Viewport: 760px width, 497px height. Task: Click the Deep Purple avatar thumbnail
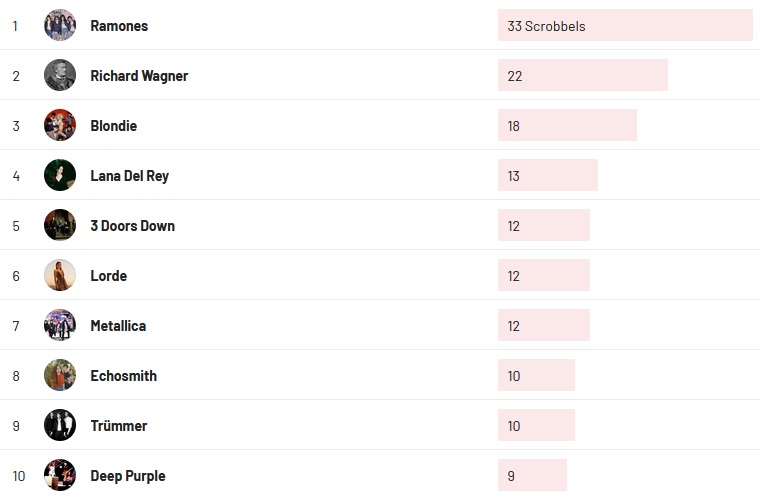point(60,475)
